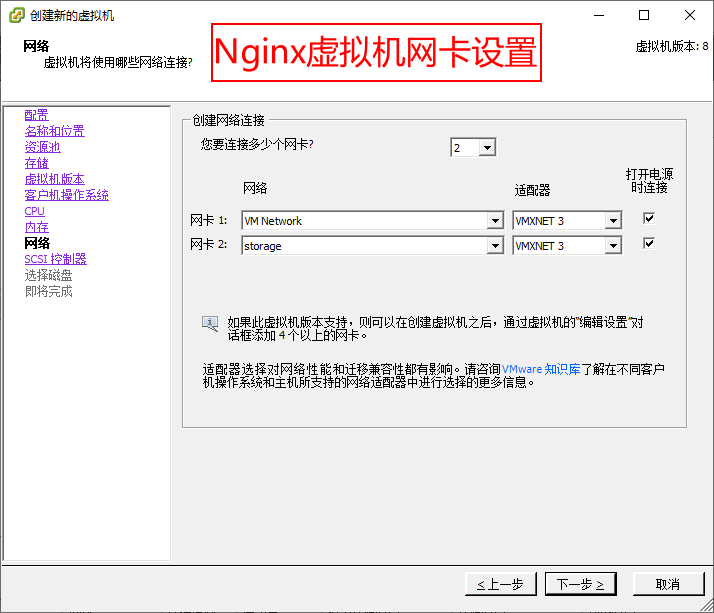Navigate to 虚拟机版本 step

[54, 179]
